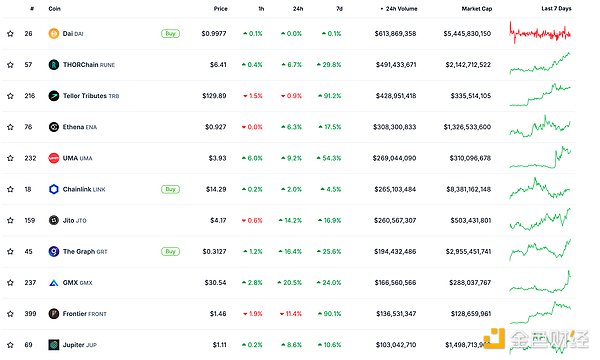This screenshot has height=360, width=600.
Task: Sort table by 24h Volume column
Action: (399, 8)
